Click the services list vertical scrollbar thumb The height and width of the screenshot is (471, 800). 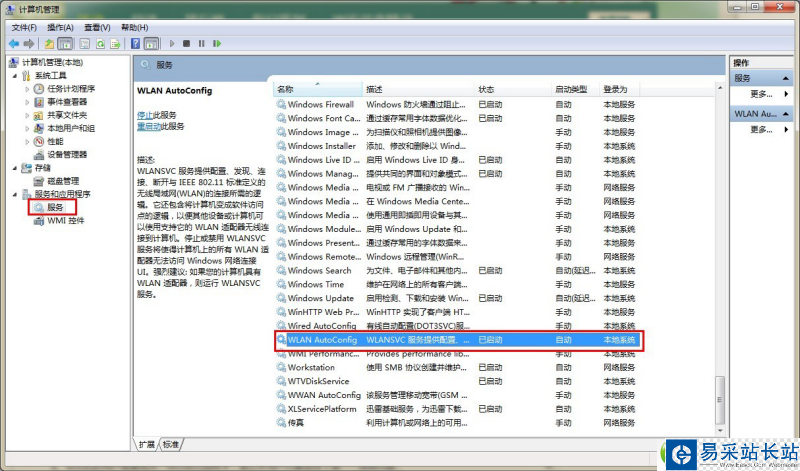pyautogui.click(x=720, y=400)
